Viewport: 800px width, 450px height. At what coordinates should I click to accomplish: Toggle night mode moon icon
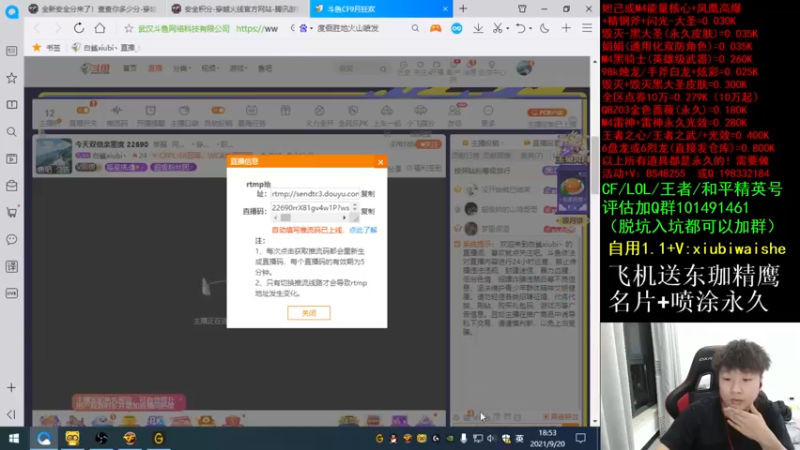[544, 29]
